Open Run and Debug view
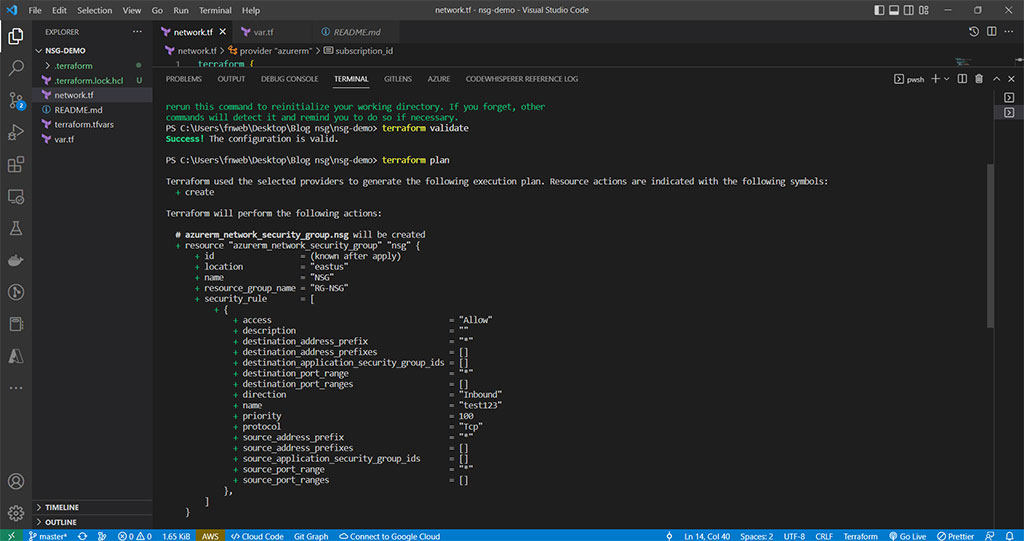This screenshot has width=1024, height=541. click(16, 132)
